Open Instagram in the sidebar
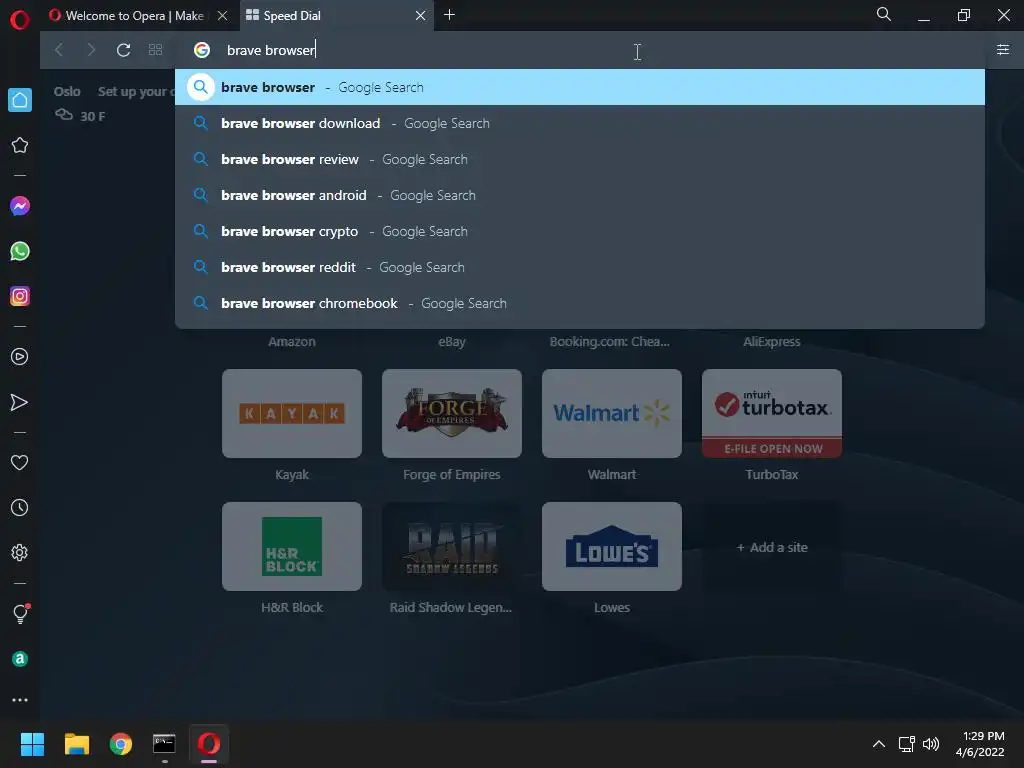 (x=20, y=296)
